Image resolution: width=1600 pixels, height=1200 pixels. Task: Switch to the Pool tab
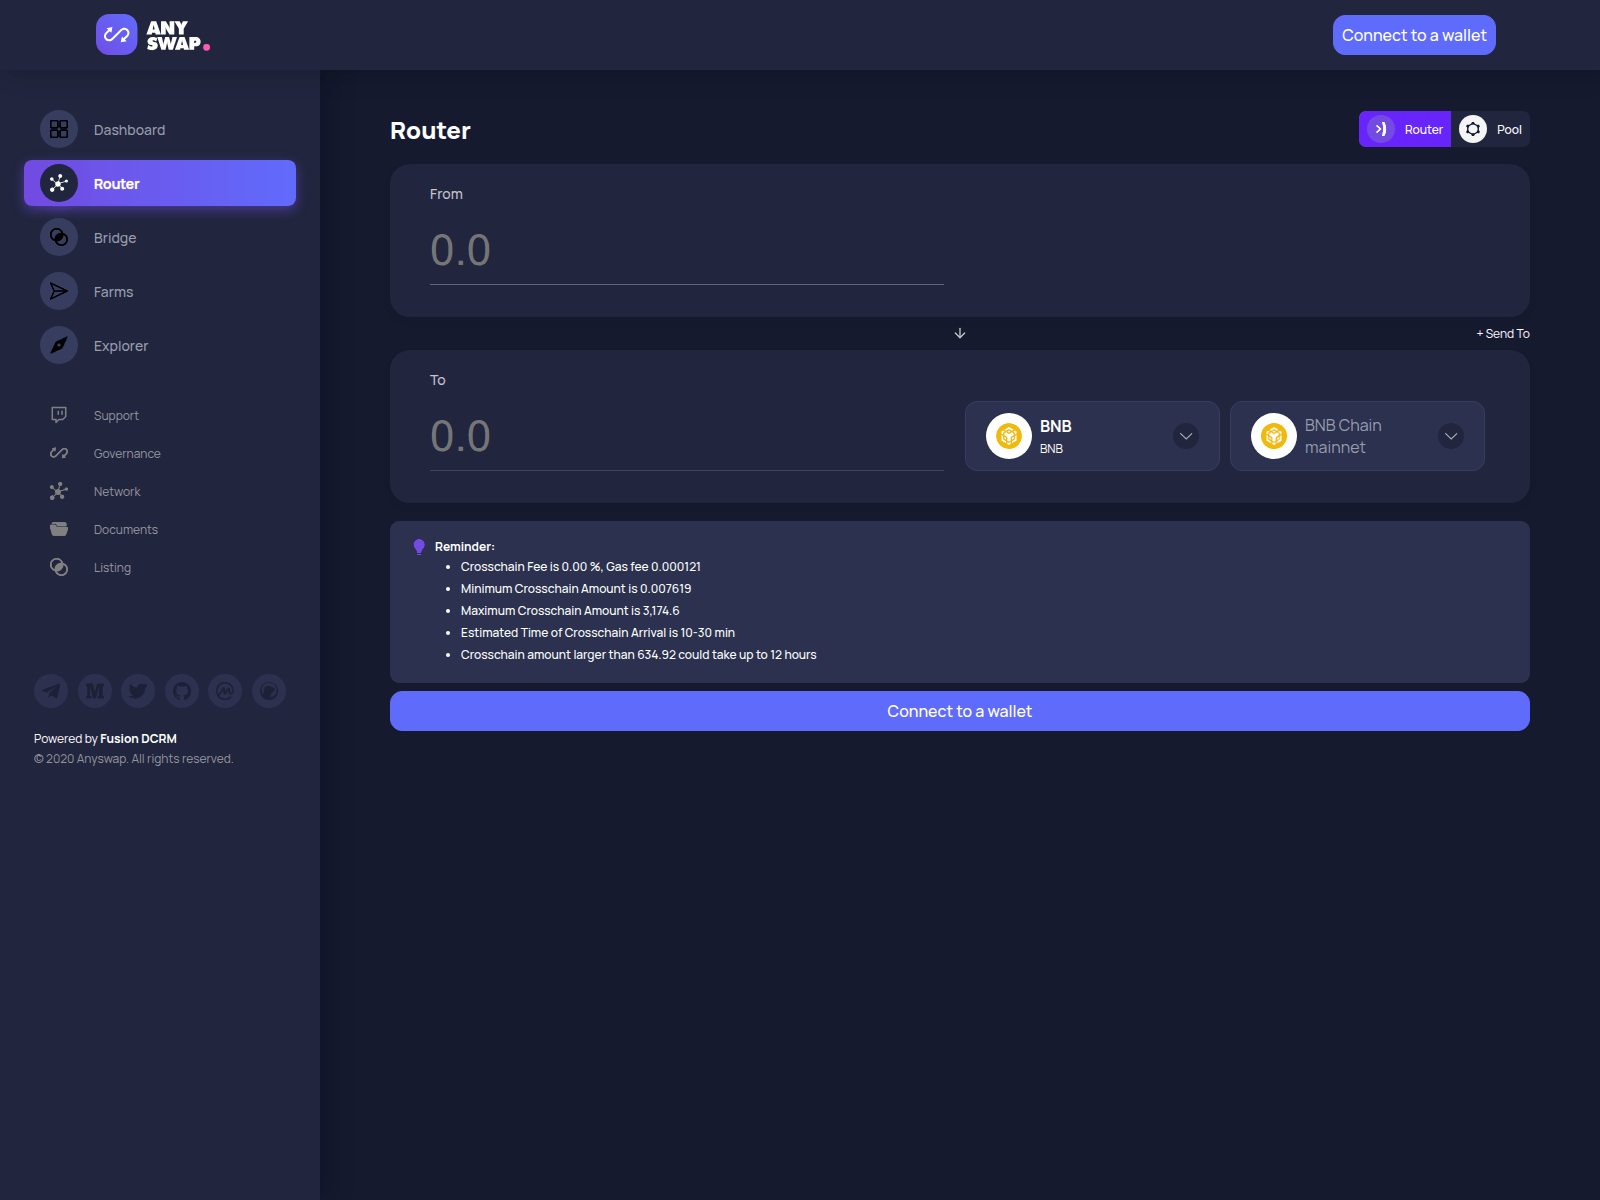(1491, 129)
